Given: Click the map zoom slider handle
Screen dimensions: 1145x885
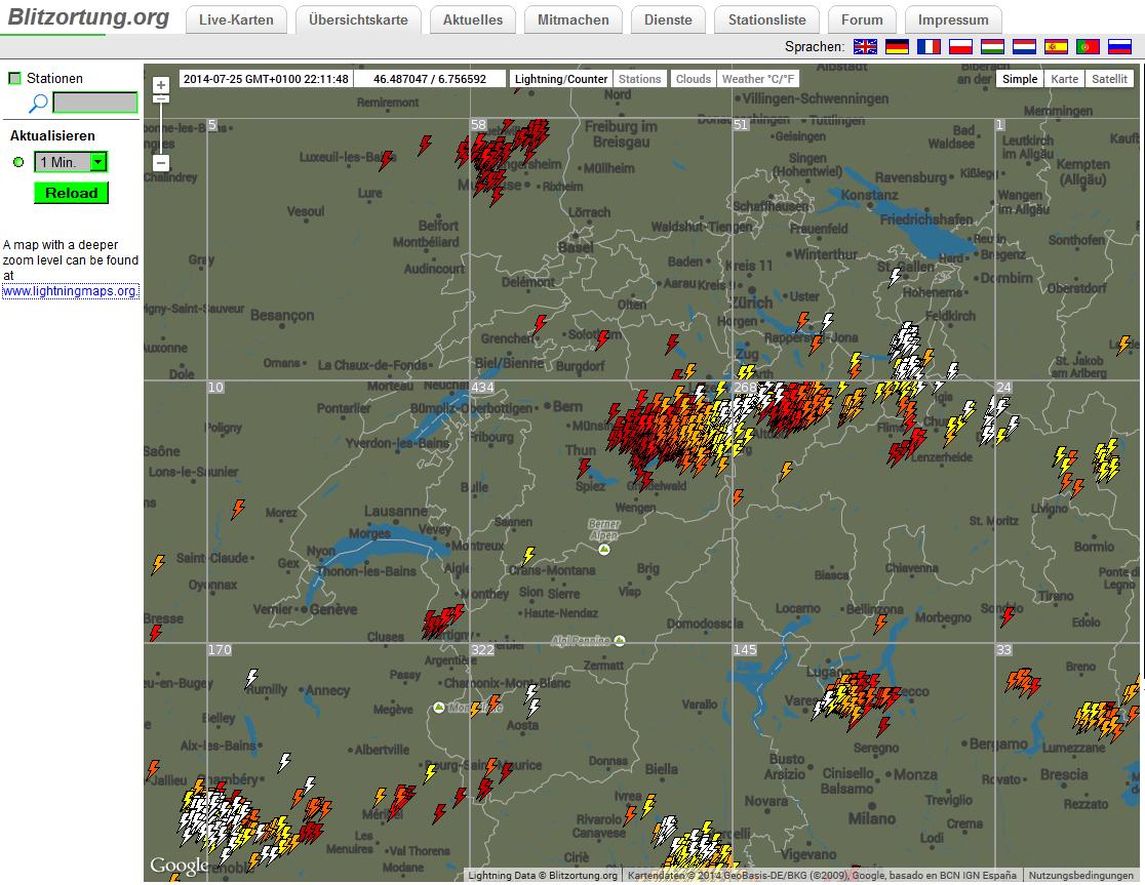Looking at the screenshot, I should pos(161,99).
